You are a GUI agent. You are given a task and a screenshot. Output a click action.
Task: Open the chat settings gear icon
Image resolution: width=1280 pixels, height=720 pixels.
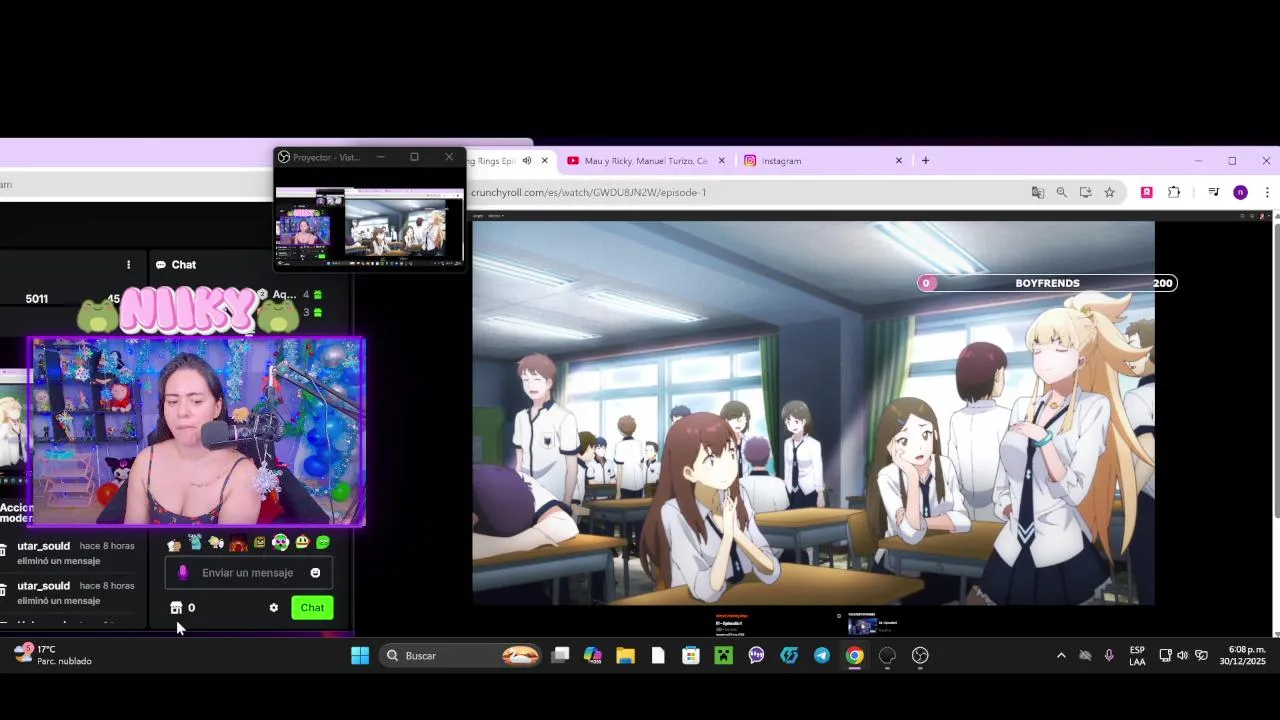273,608
